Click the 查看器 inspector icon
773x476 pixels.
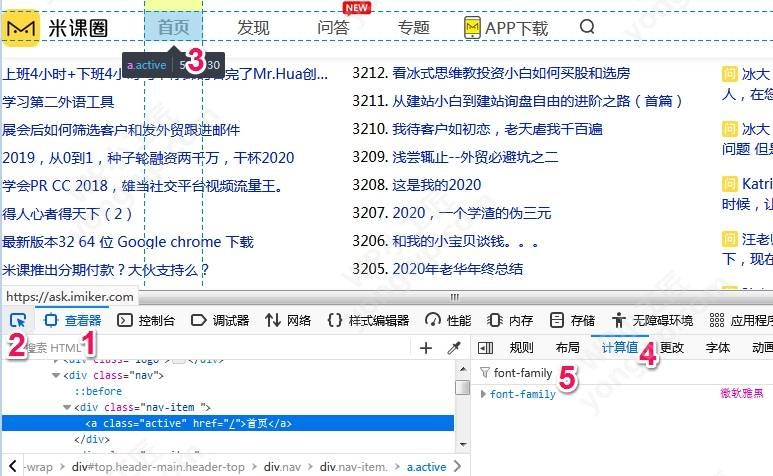tap(51, 321)
